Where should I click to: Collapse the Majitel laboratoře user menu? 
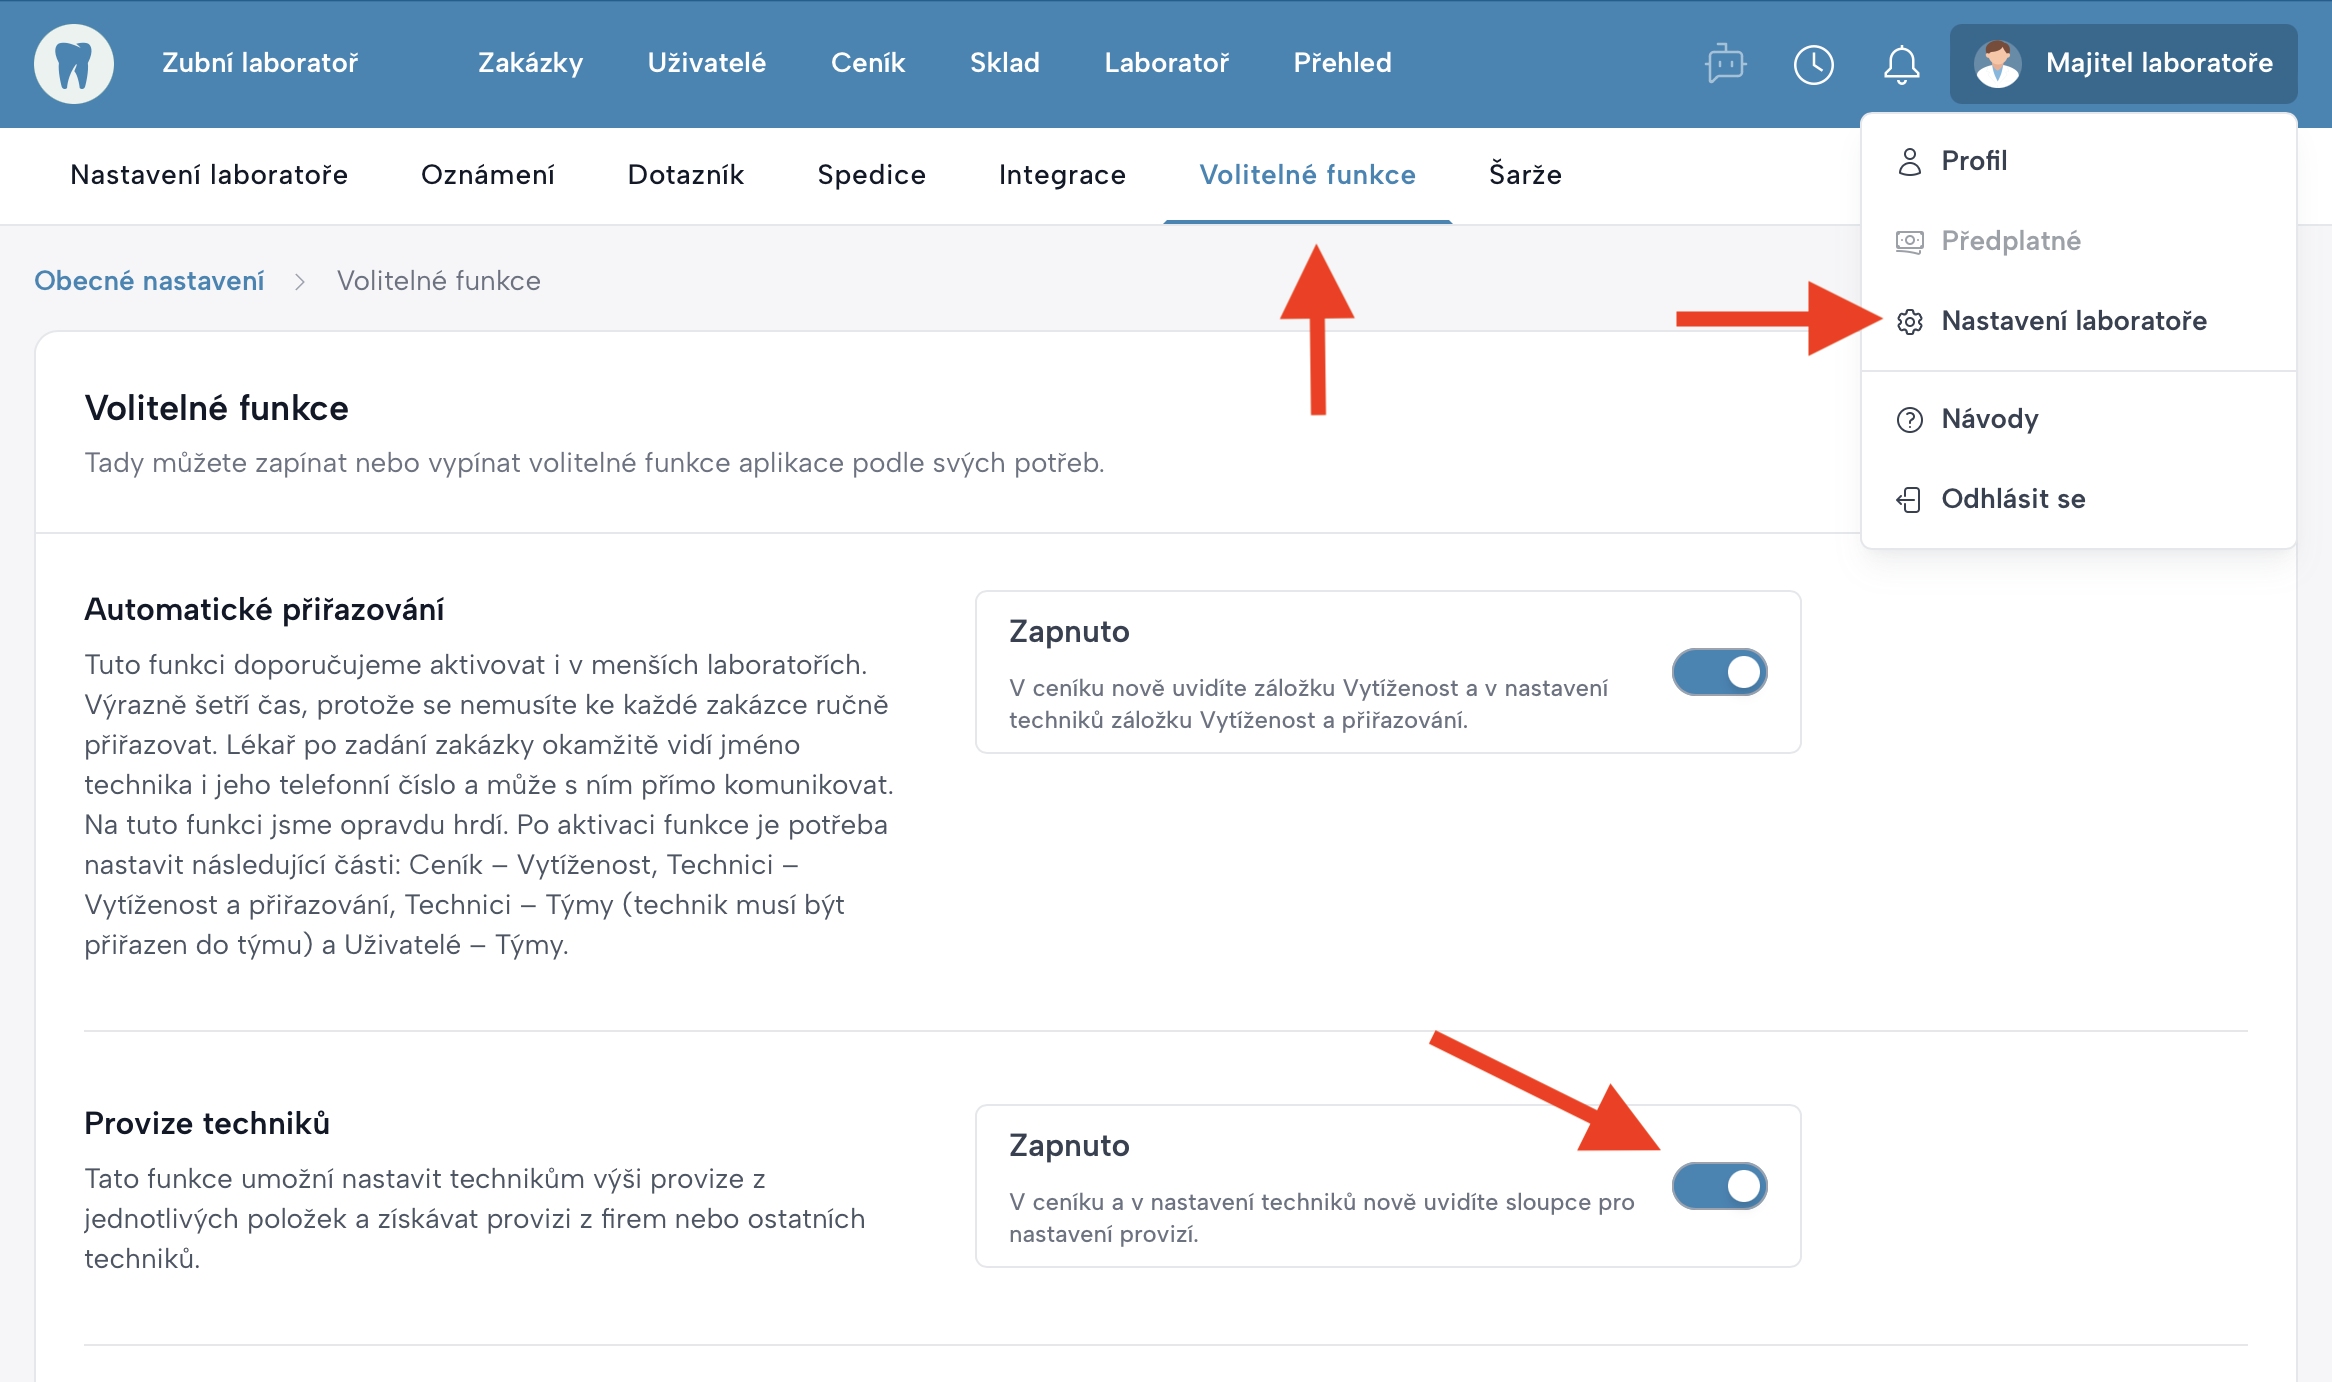point(2123,64)
